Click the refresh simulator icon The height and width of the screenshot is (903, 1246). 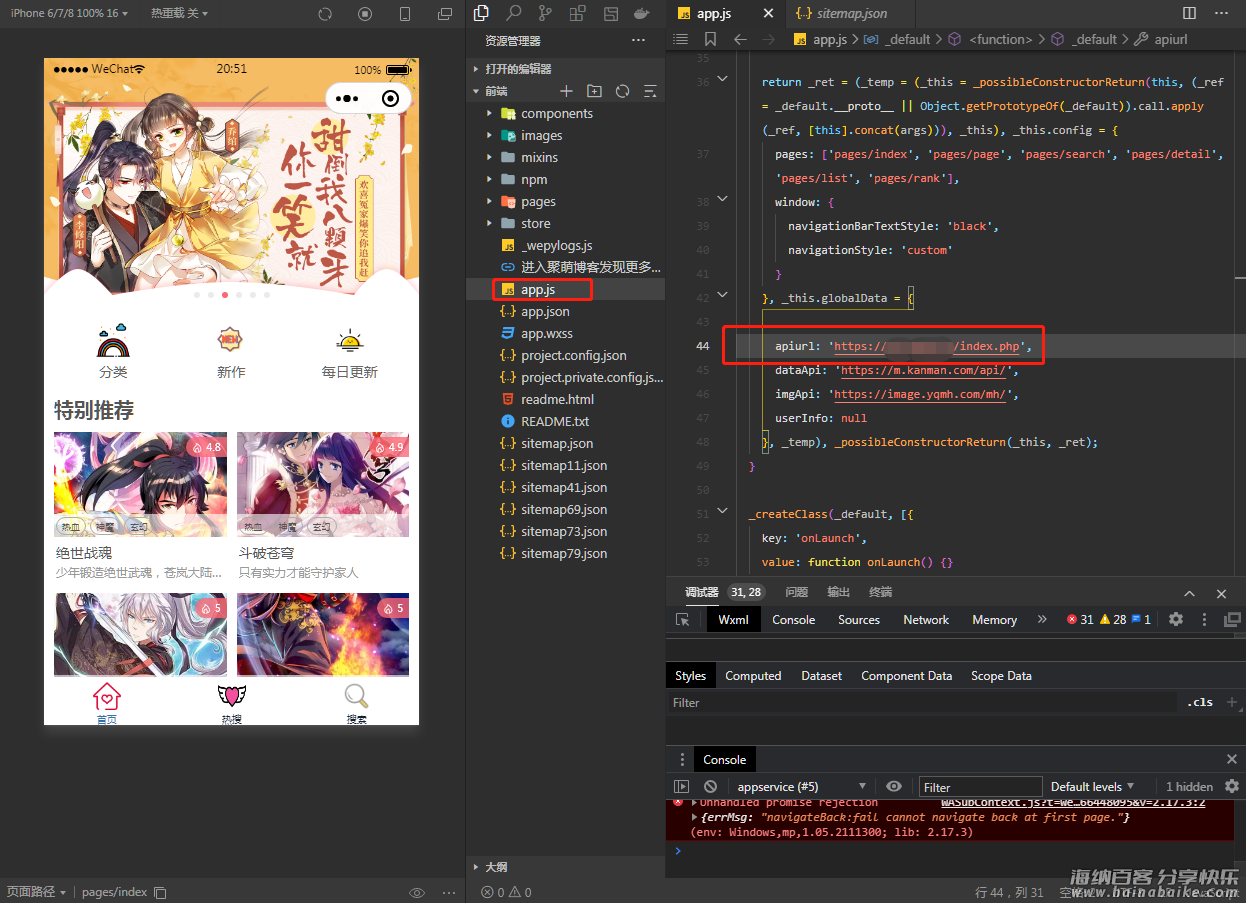pyautogui.click(x=325, y=14)
